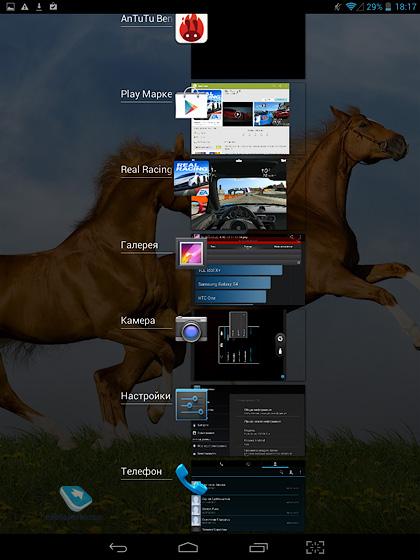
Task: Tap the Back arrow navigation button
Action: [x=118, y=547]
